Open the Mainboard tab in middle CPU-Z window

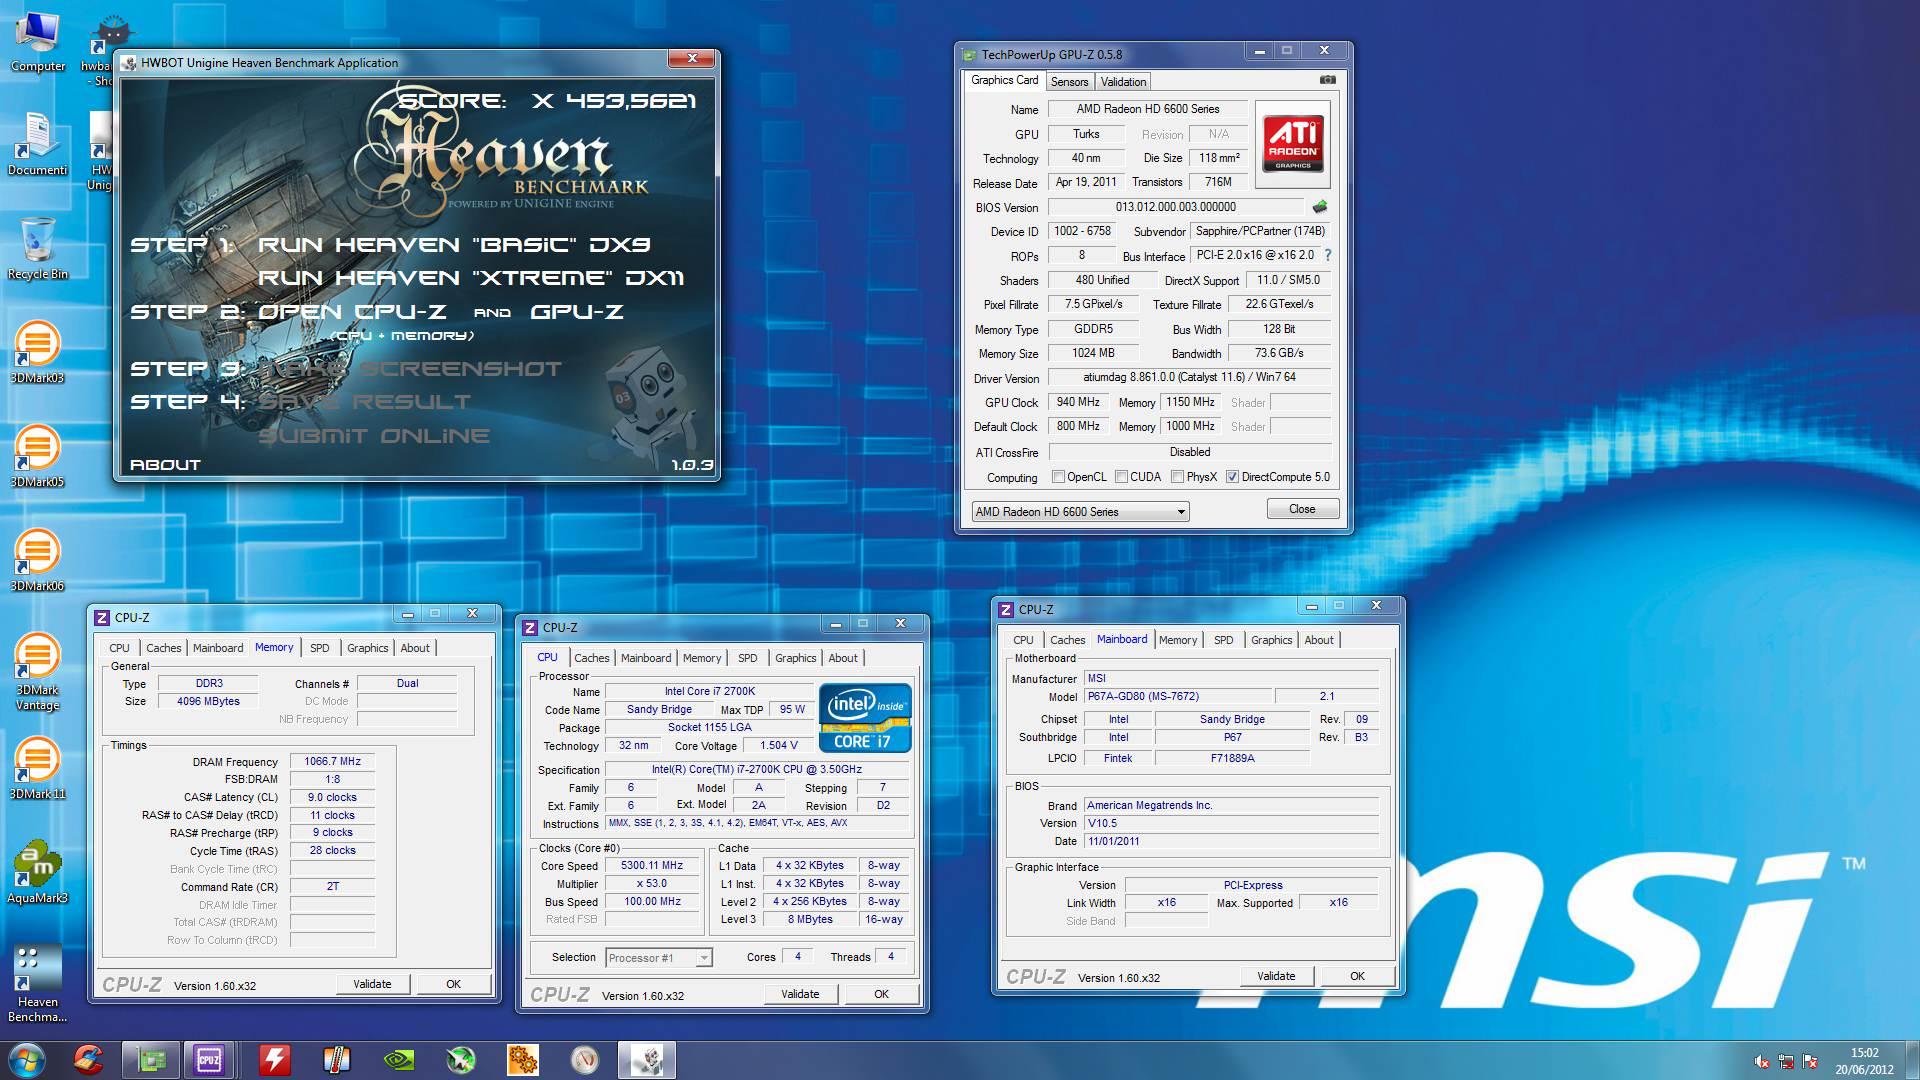646,658
